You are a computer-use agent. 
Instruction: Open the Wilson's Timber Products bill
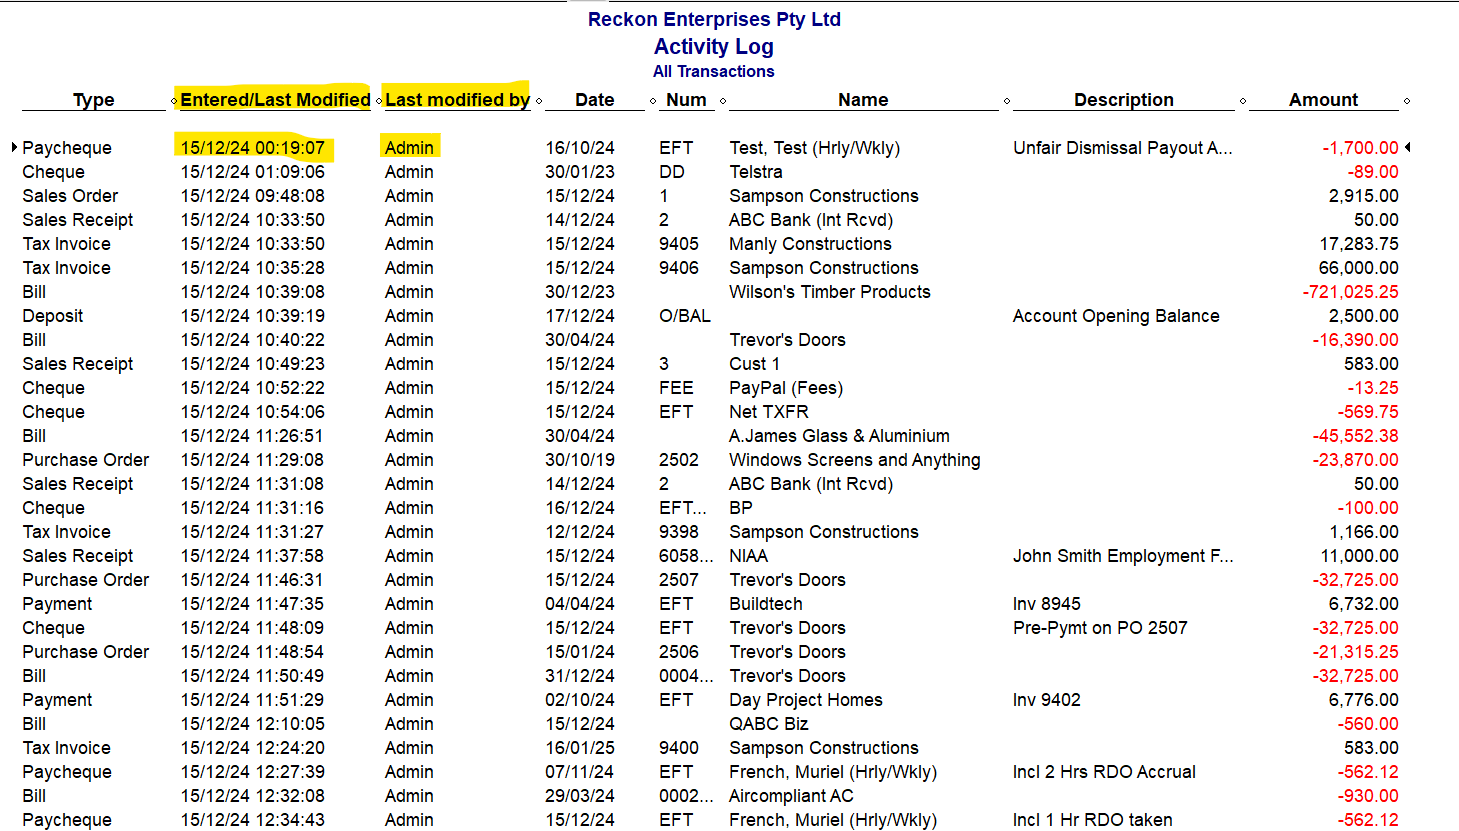point(710,292)
